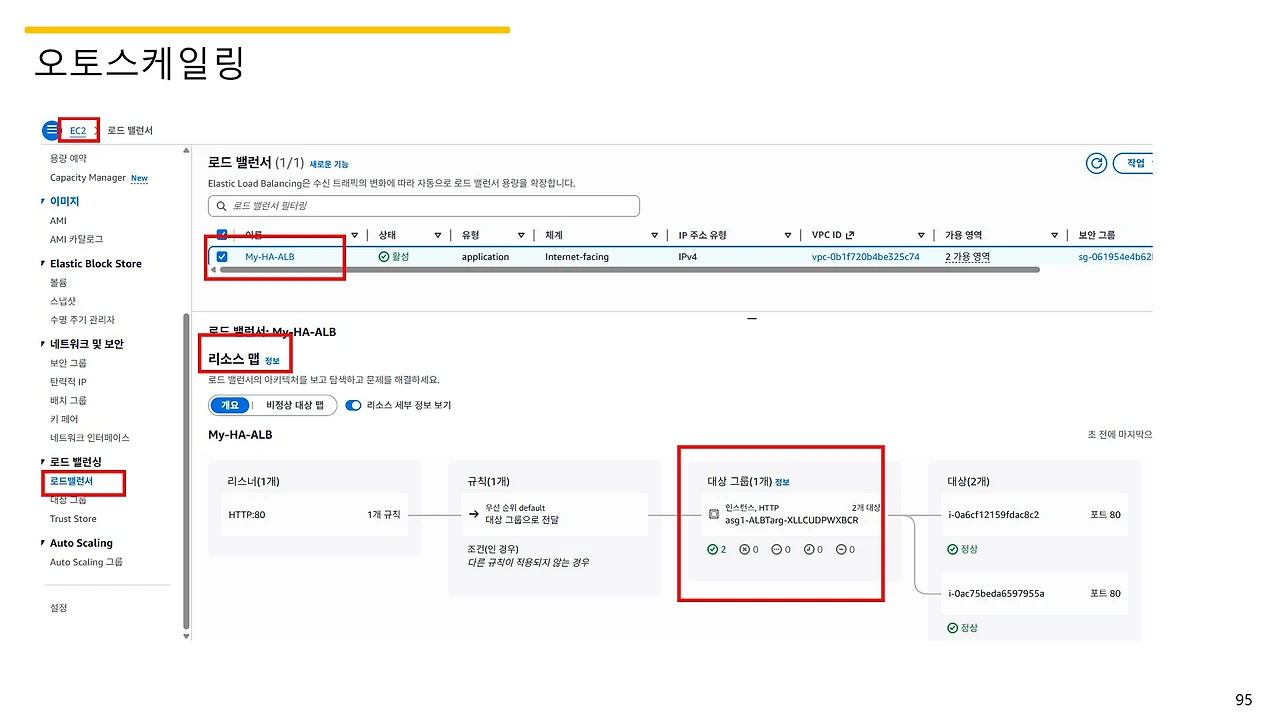Click 정상 health icon for i-0ac75beda6597955a
This screenshot has width=1280, height=720.
952,628
